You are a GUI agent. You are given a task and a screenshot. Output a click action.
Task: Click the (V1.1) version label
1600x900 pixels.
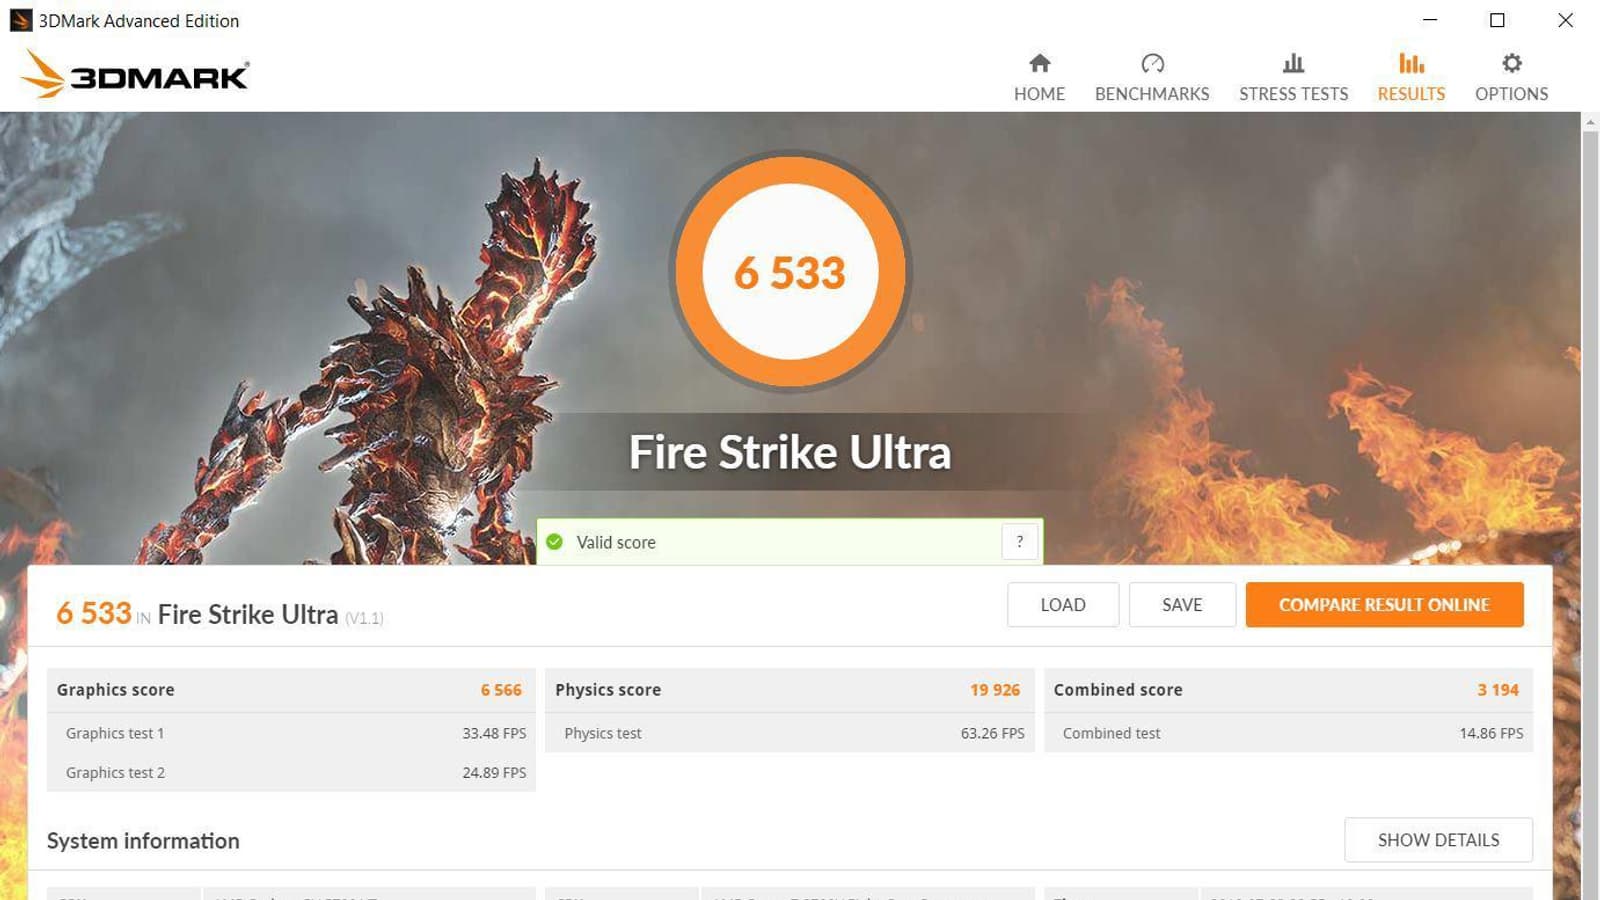[364, 618]
